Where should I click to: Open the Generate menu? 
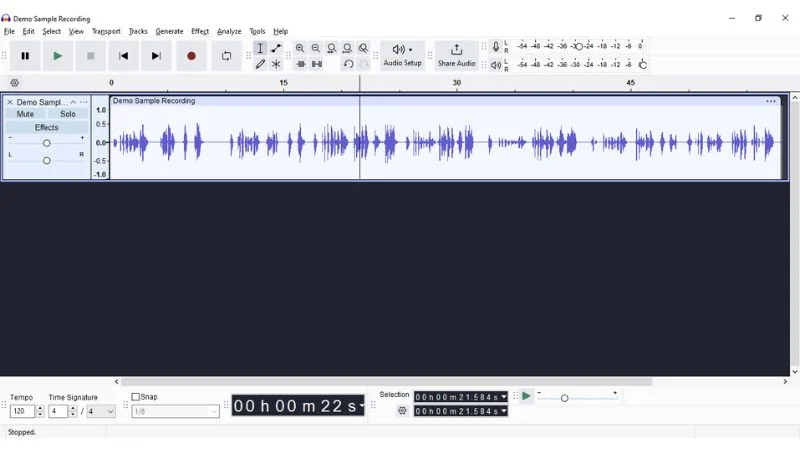[169, 31]
